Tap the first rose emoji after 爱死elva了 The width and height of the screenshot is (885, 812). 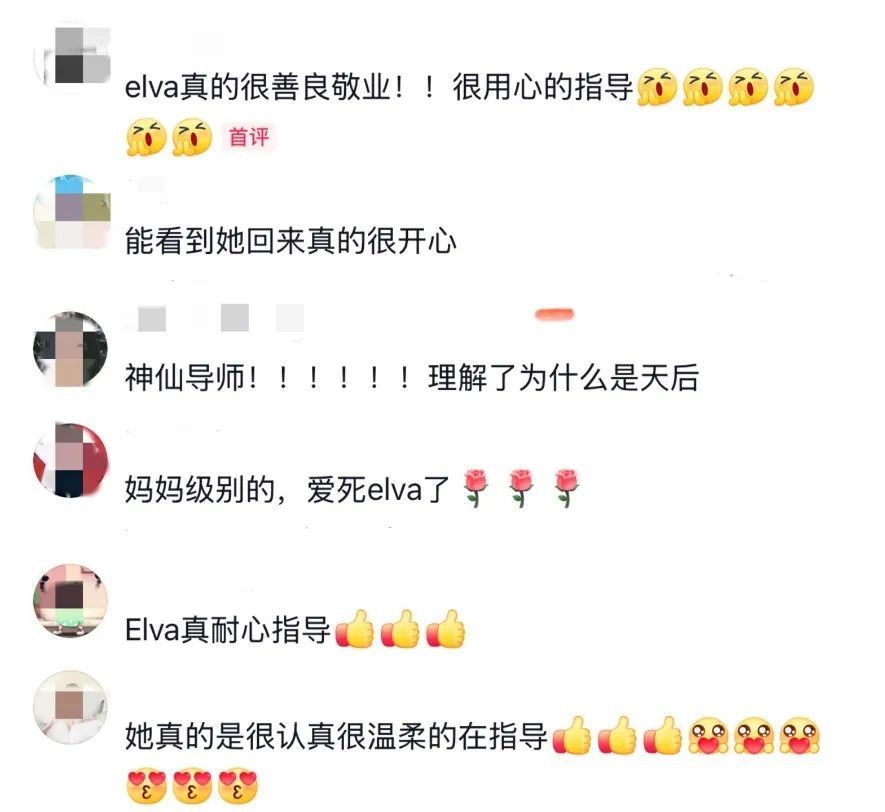476,488
